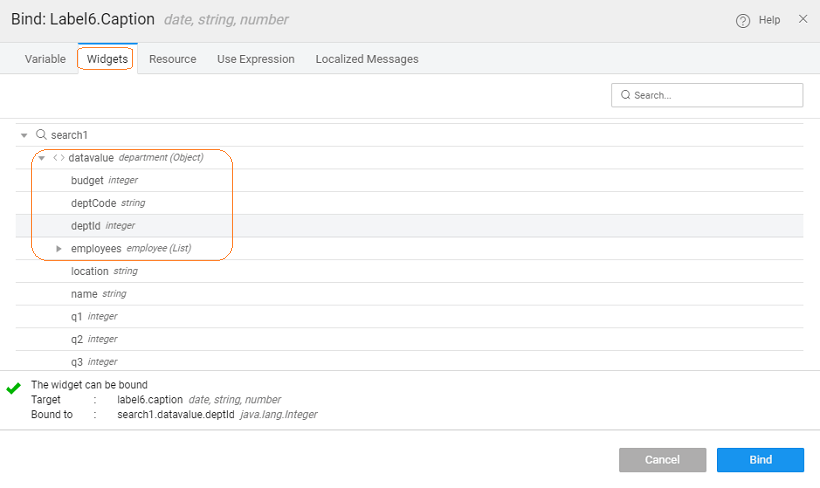The image size is (820, 488).
Task: Click the Help question mark icon
Action: point(743,21)
